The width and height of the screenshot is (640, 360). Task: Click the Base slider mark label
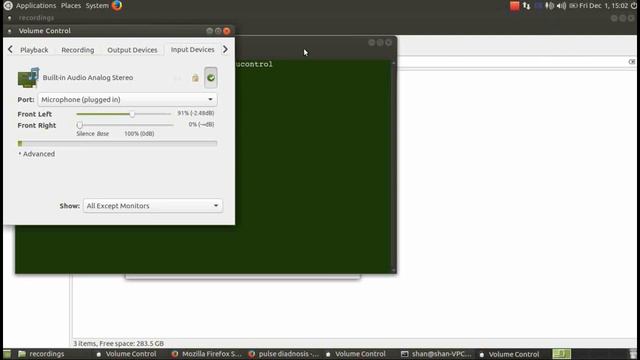click(103, 133)
